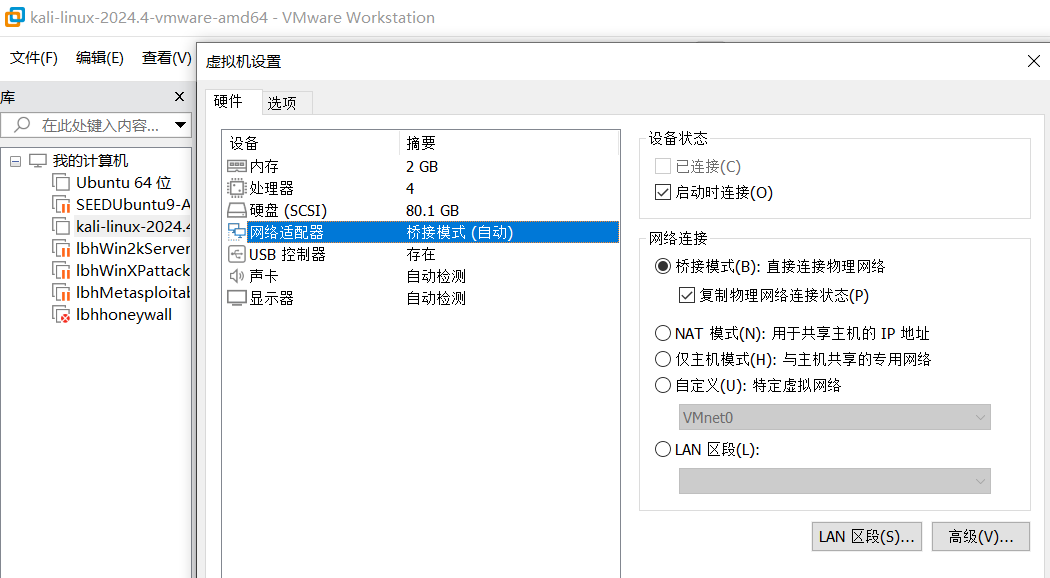Click the 高级(V)... button
Viewport: 1050px width, 578px height.
click(980, 536)
